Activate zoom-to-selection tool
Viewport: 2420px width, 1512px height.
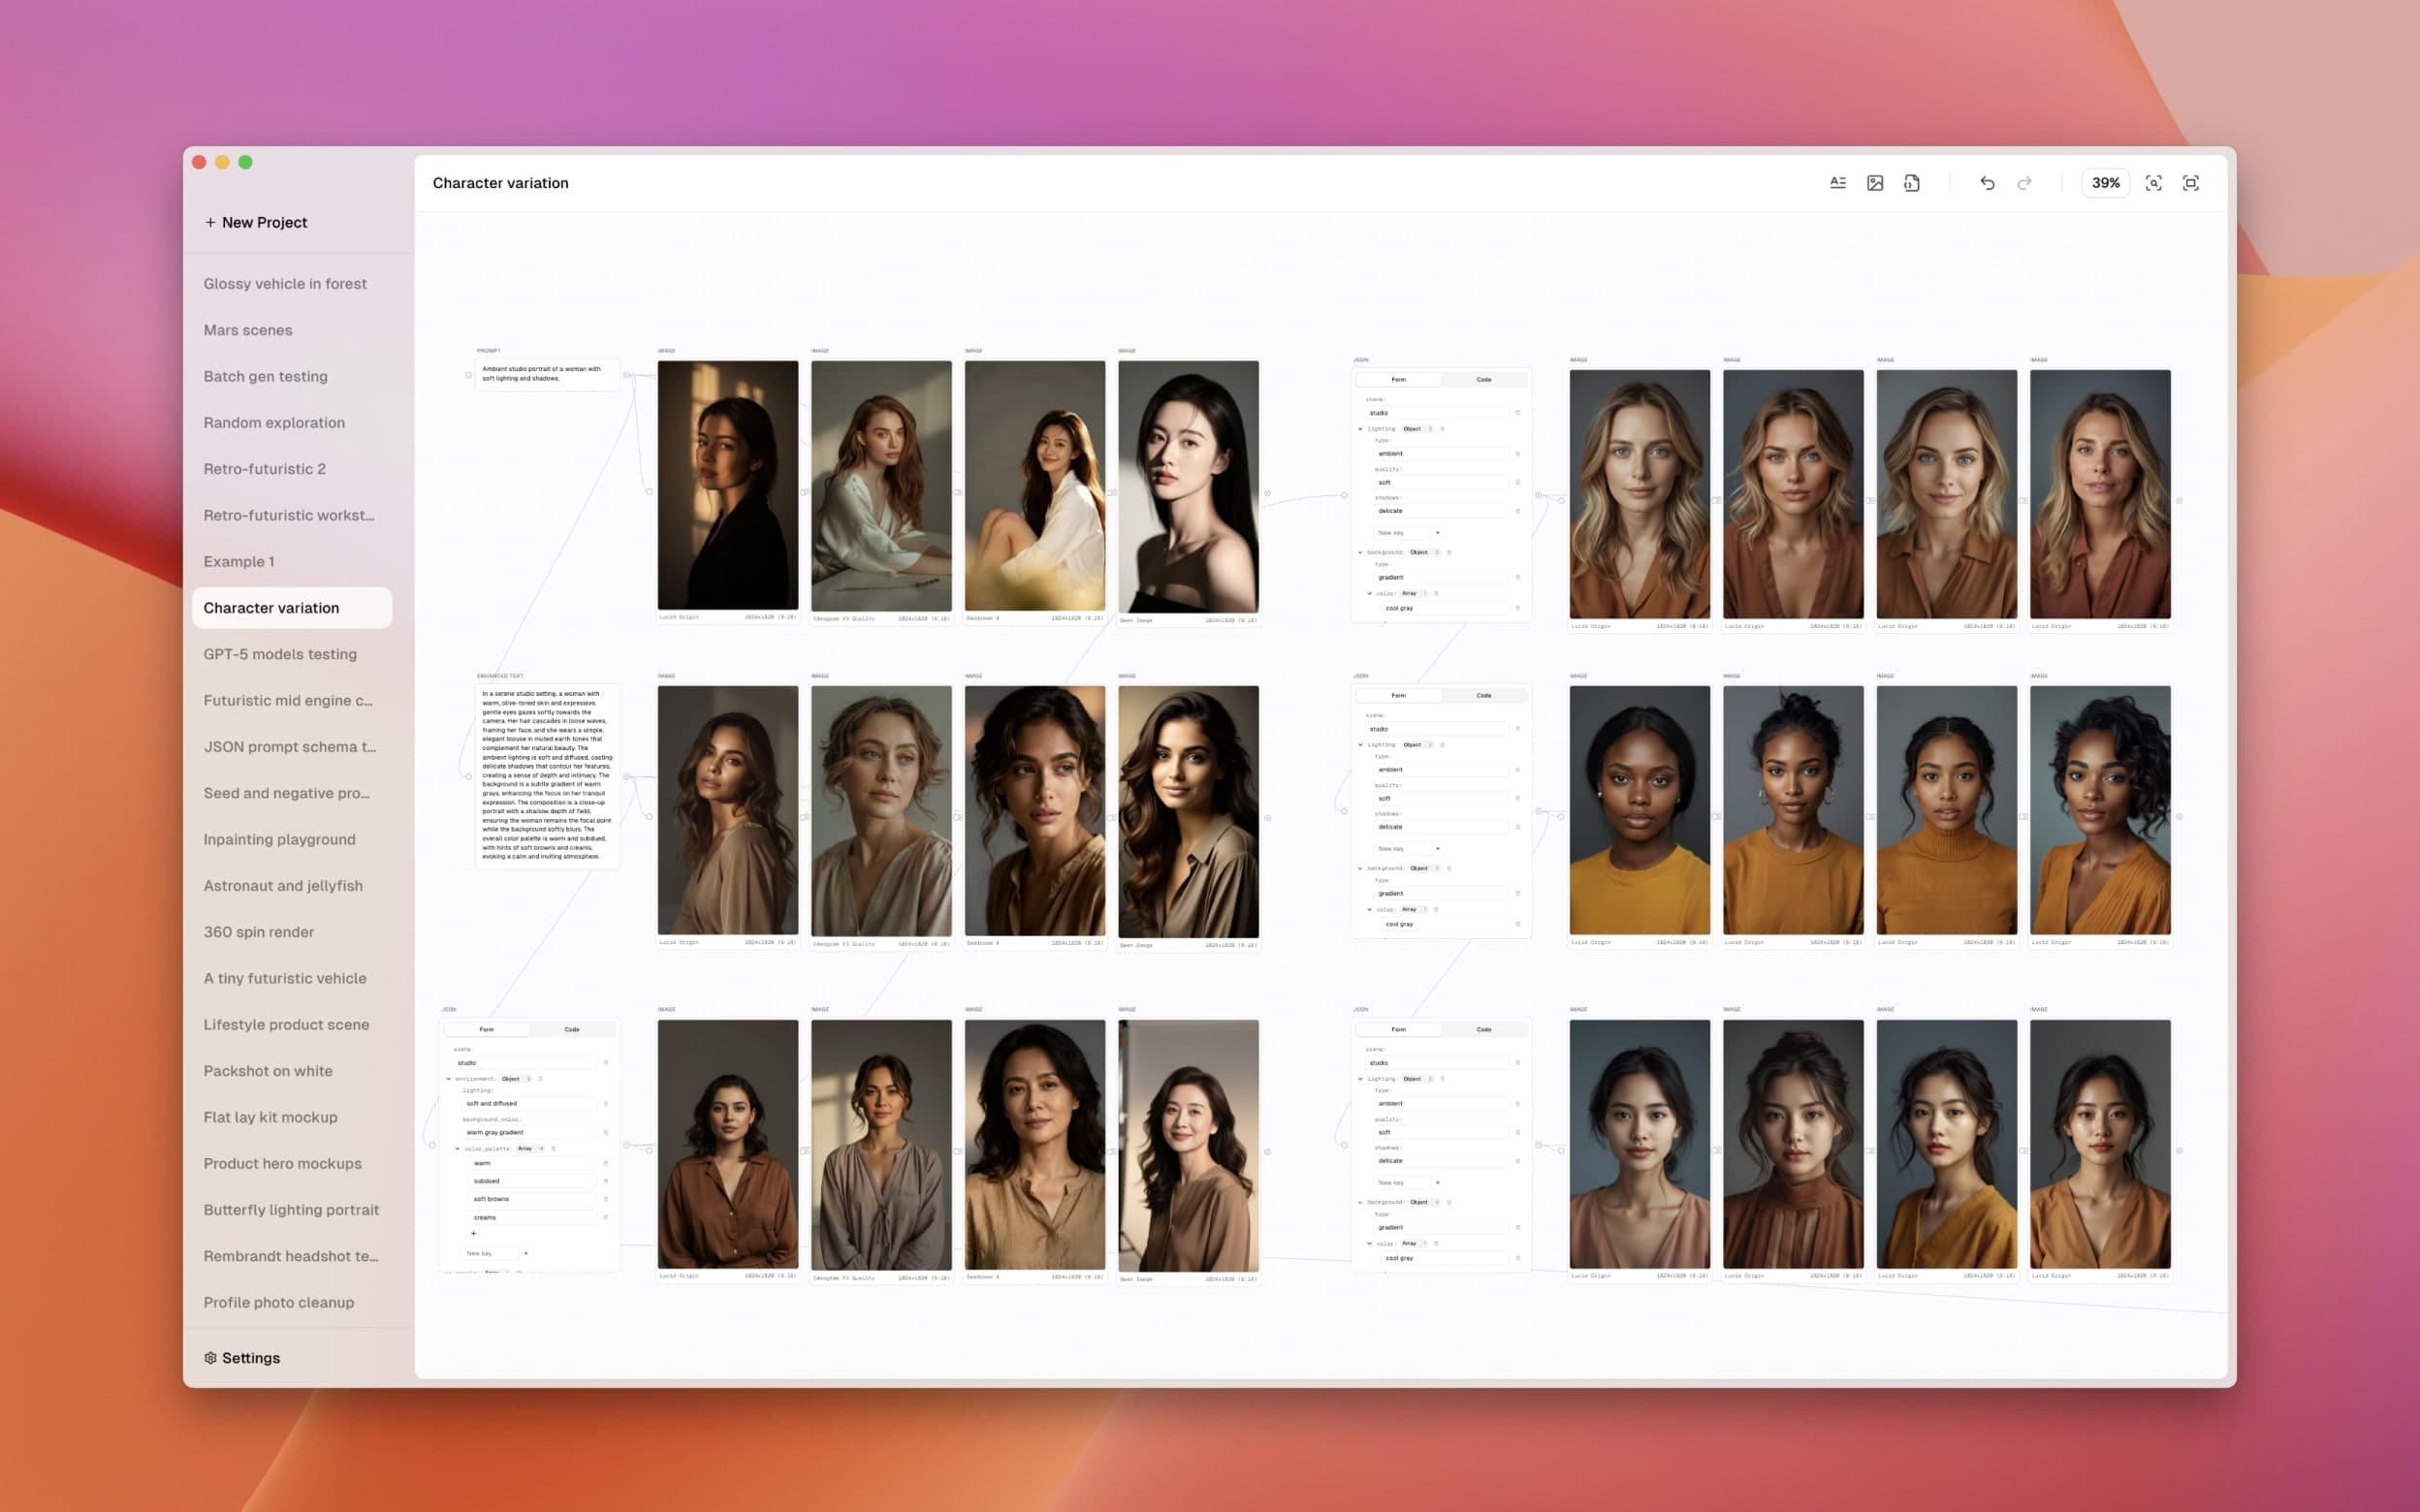coord(2154,182)
